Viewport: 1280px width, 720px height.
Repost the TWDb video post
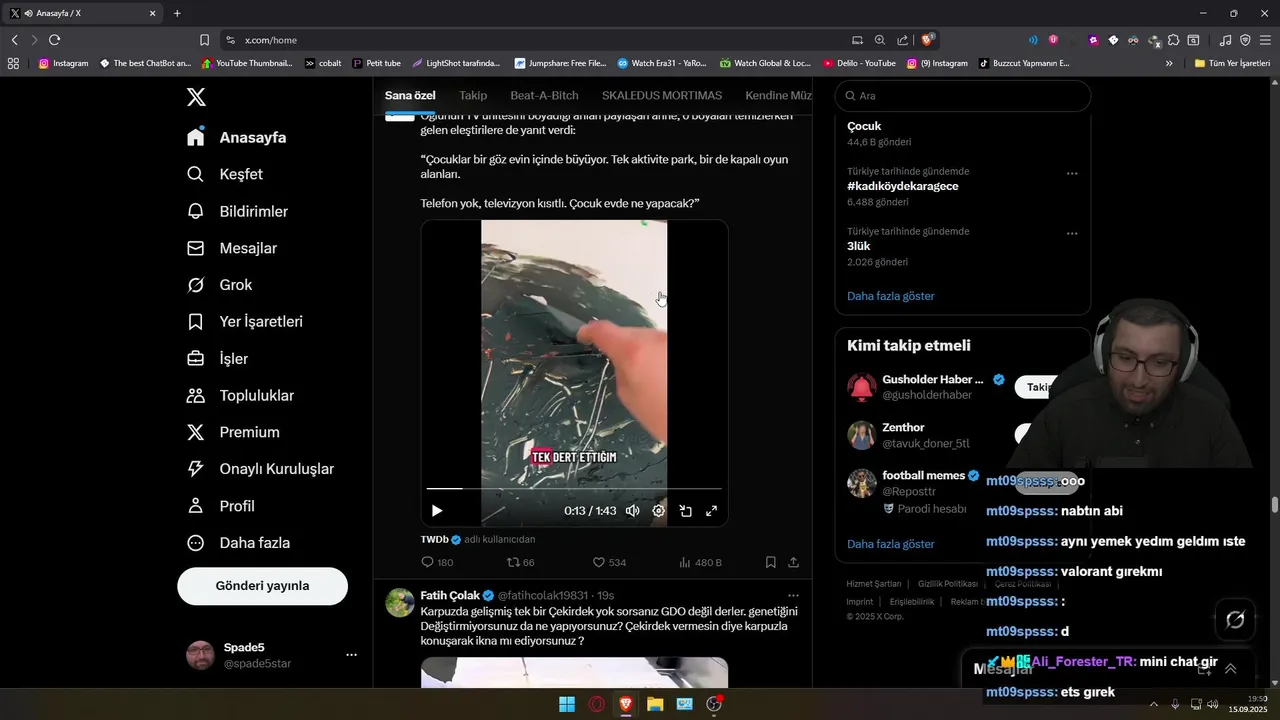click(521, 562)
